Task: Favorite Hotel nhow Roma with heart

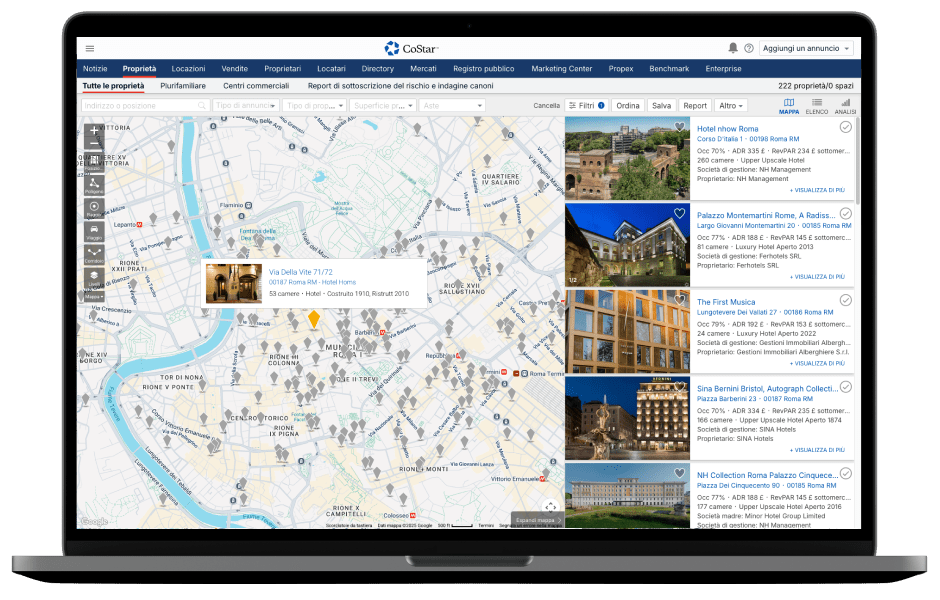Action: point(680,127)
